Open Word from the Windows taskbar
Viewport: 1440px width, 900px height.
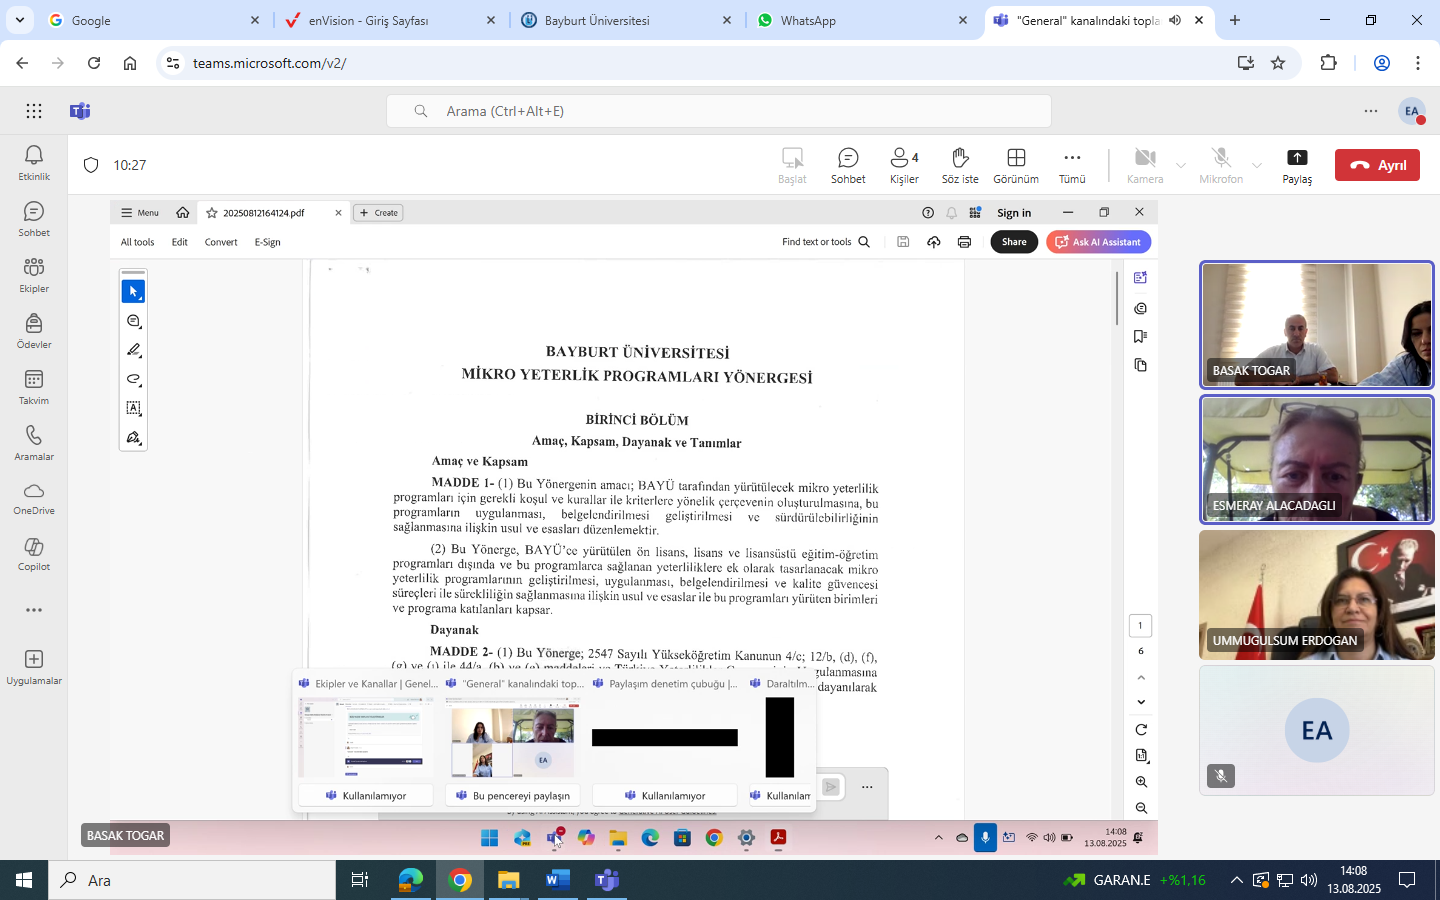tap(557, 880)
